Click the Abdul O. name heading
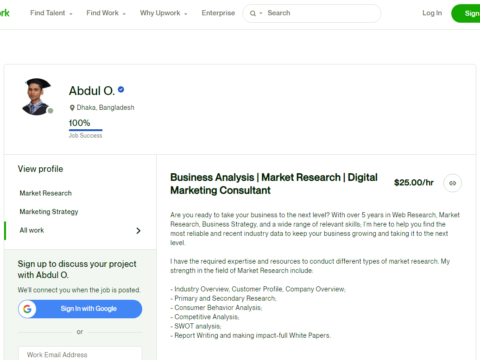This screenshot has height=360, width=480. pyautogui.click(x=92, y=91)
